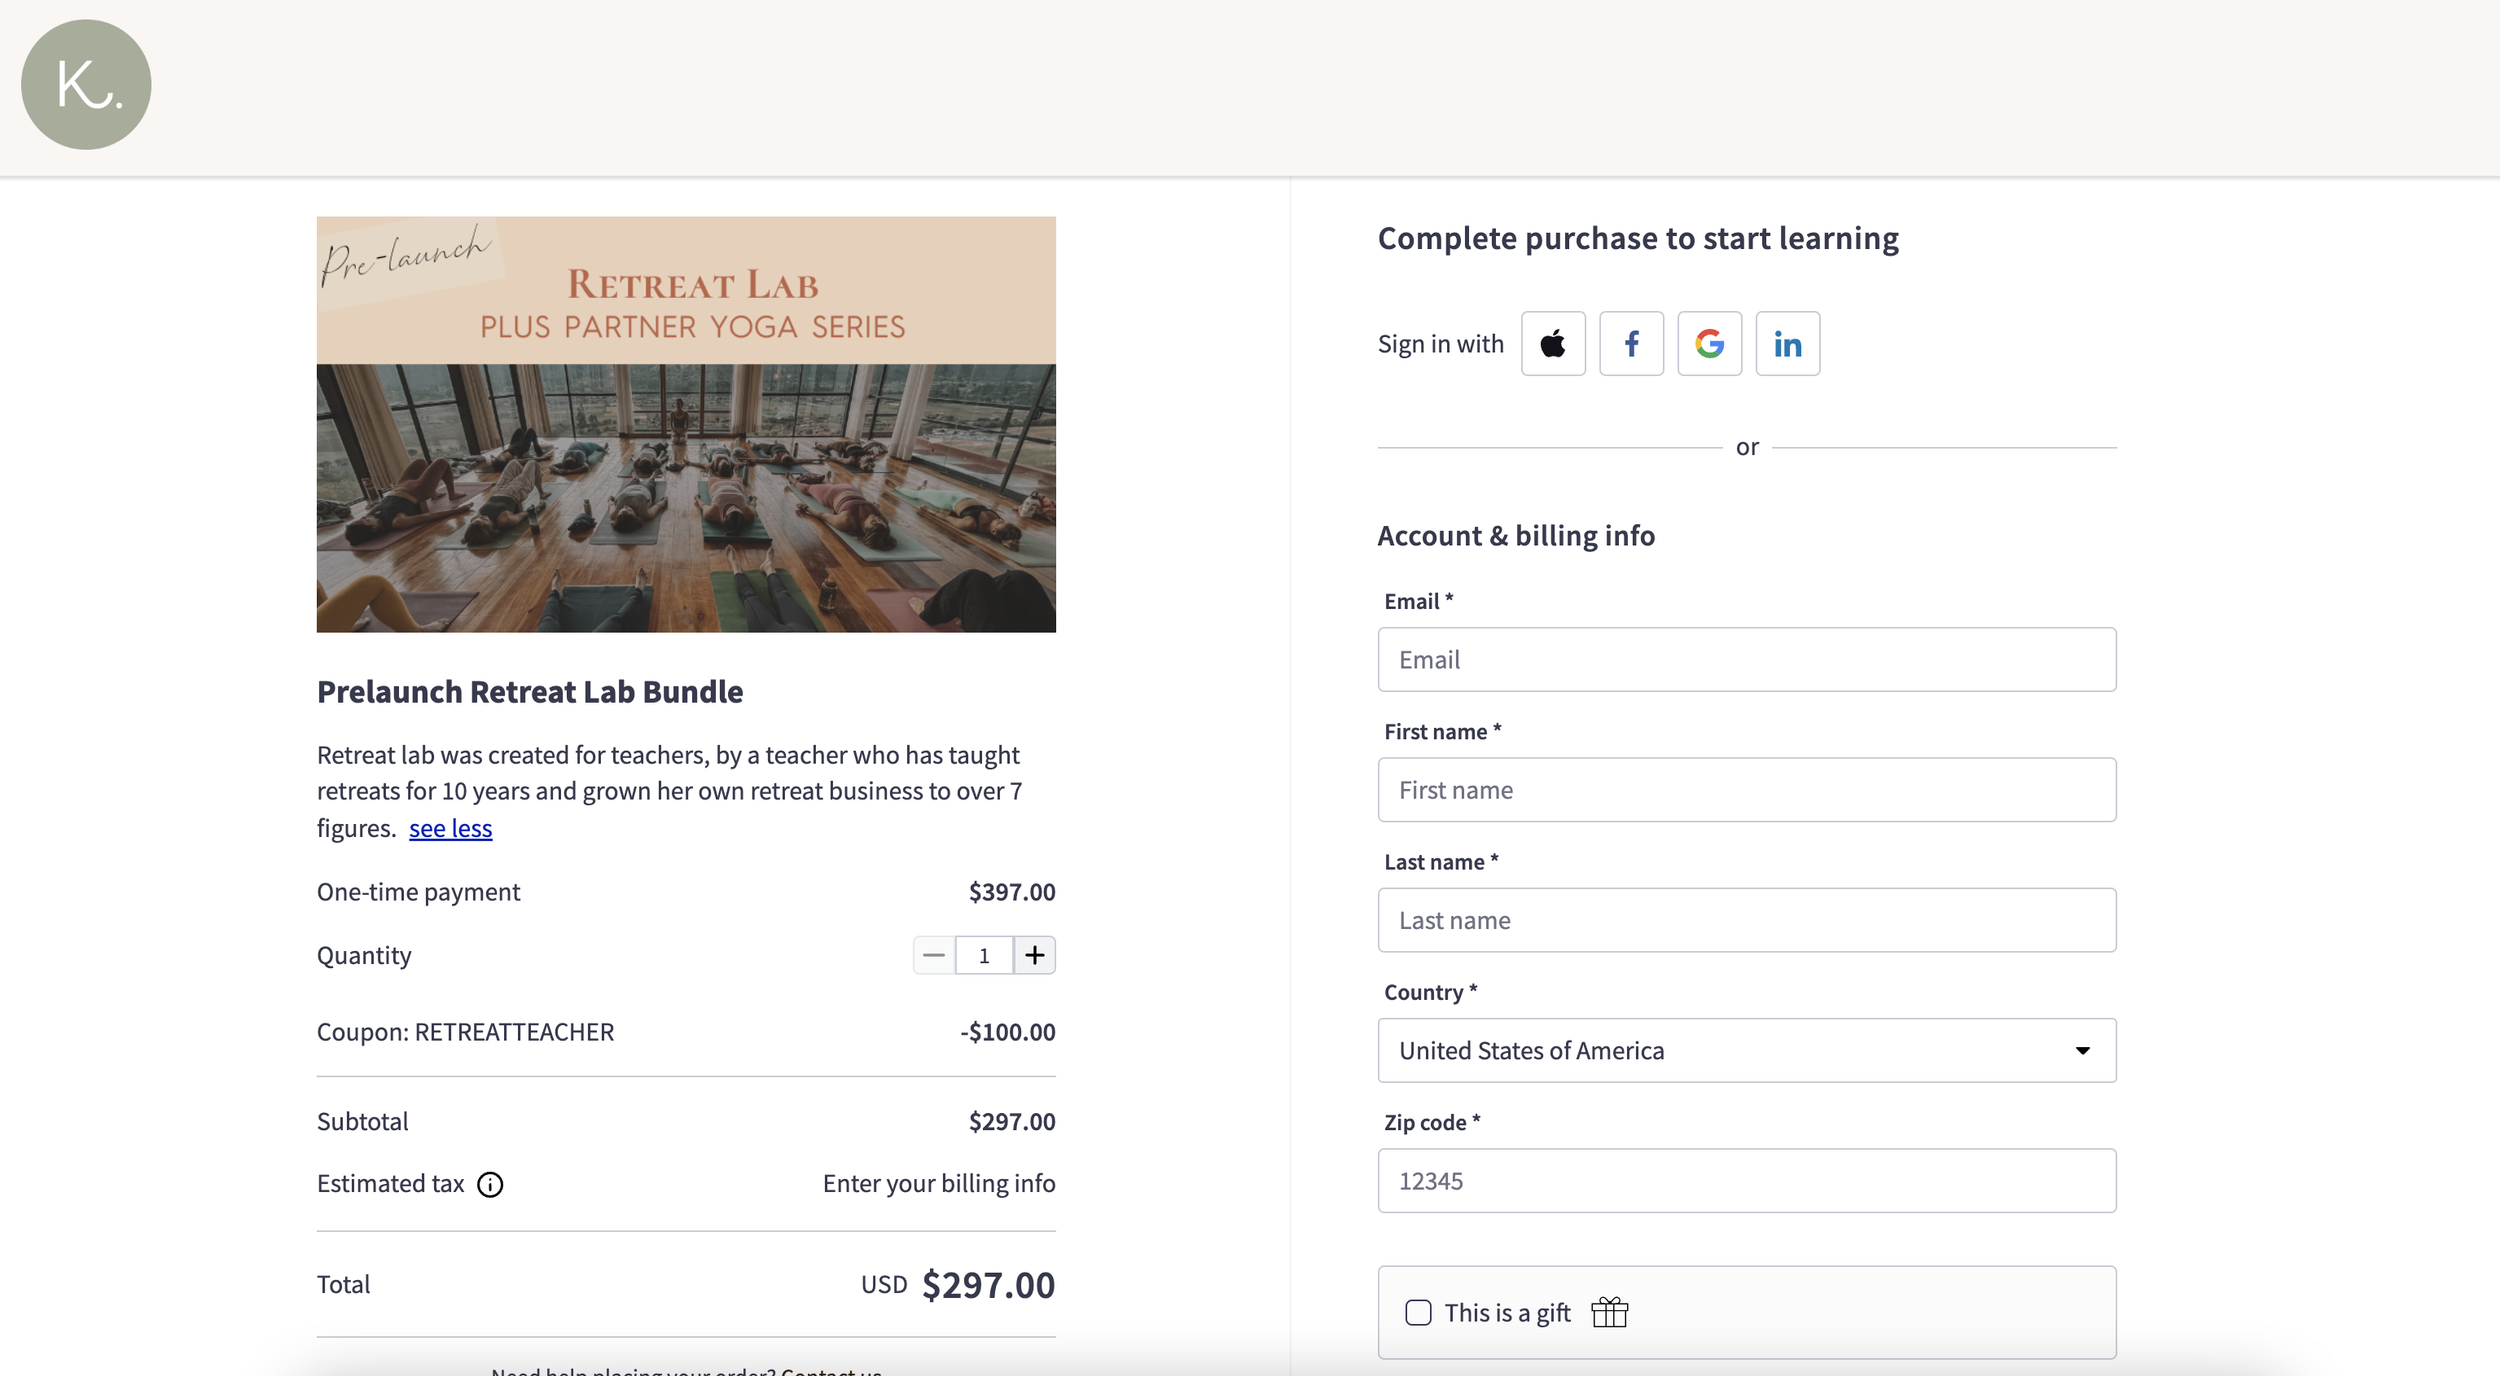Click the 'Subtotal' label
Screen dimensions: 2500x1376
[x=362, y=1122]
